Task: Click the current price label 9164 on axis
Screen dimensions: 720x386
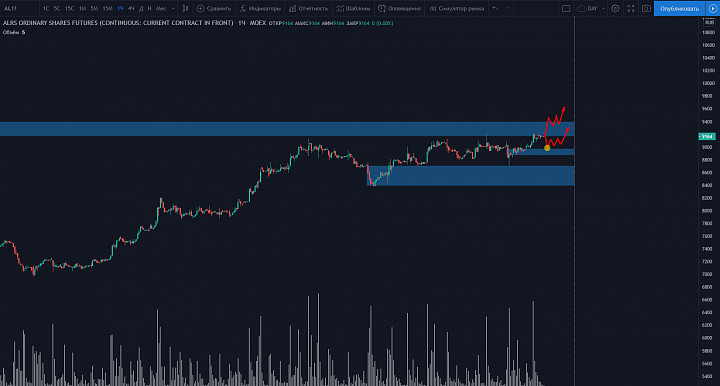Action: [x=707, y=136]
